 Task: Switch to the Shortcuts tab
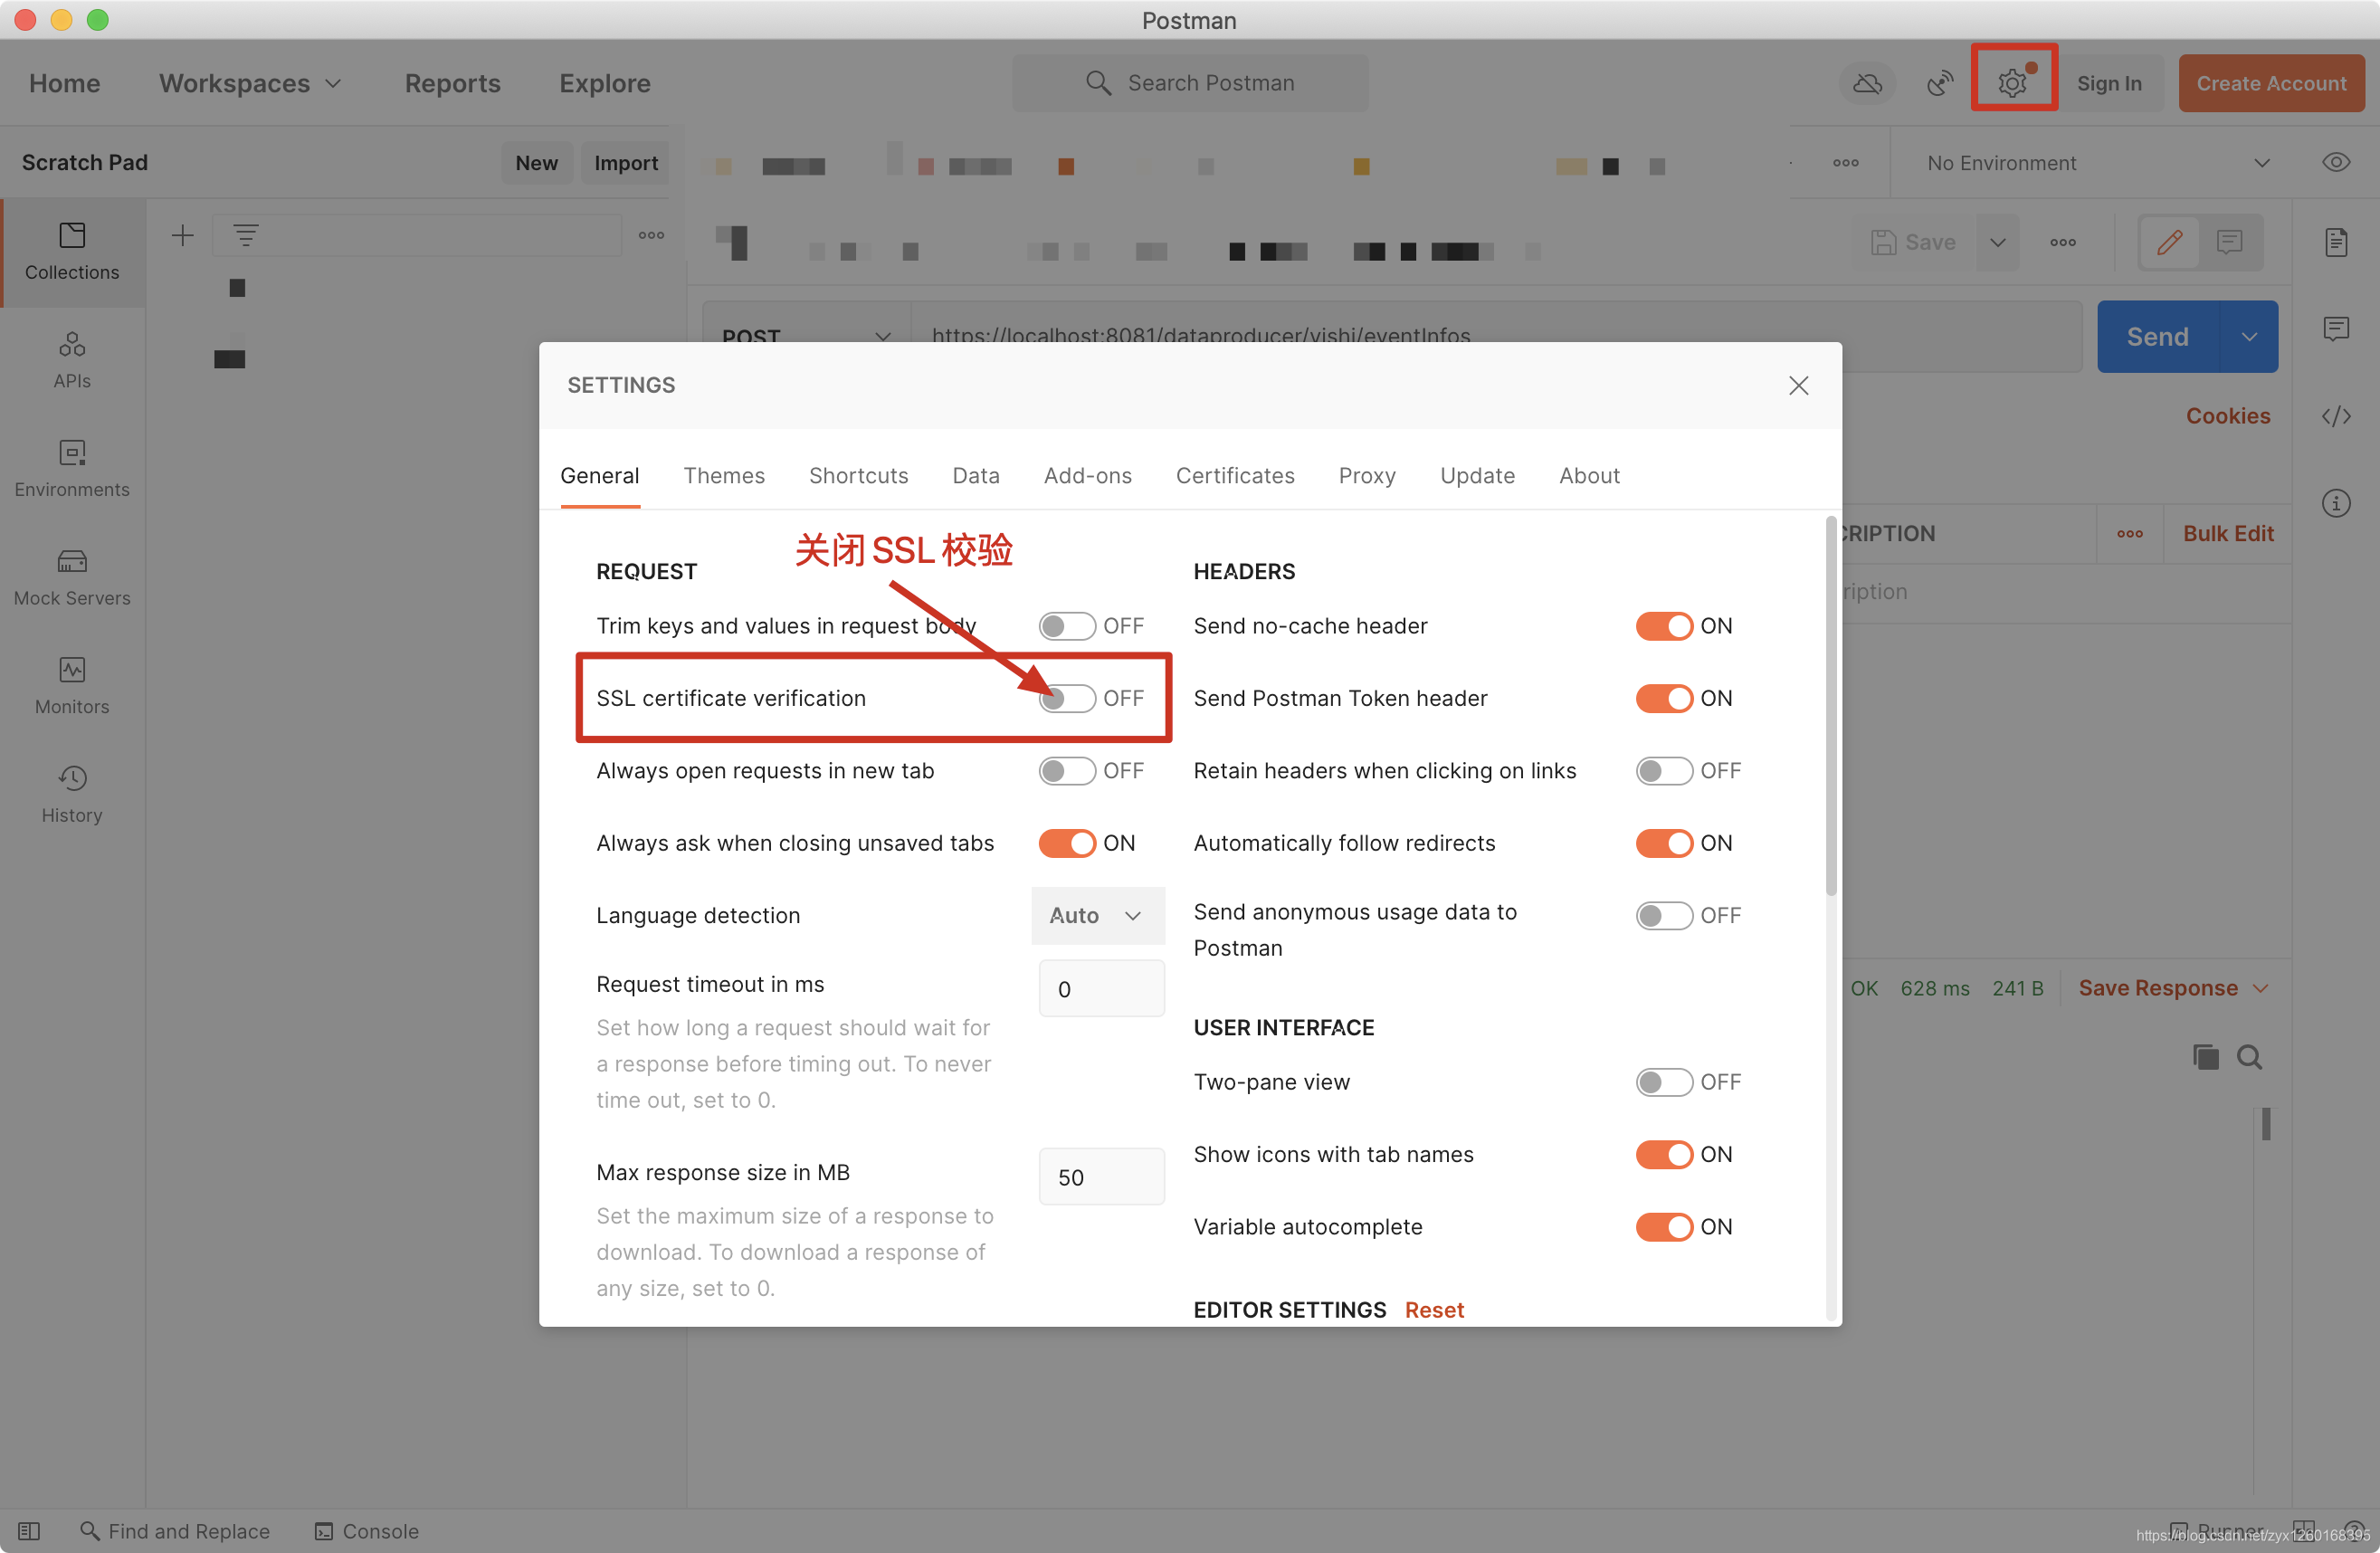[858, 475]
